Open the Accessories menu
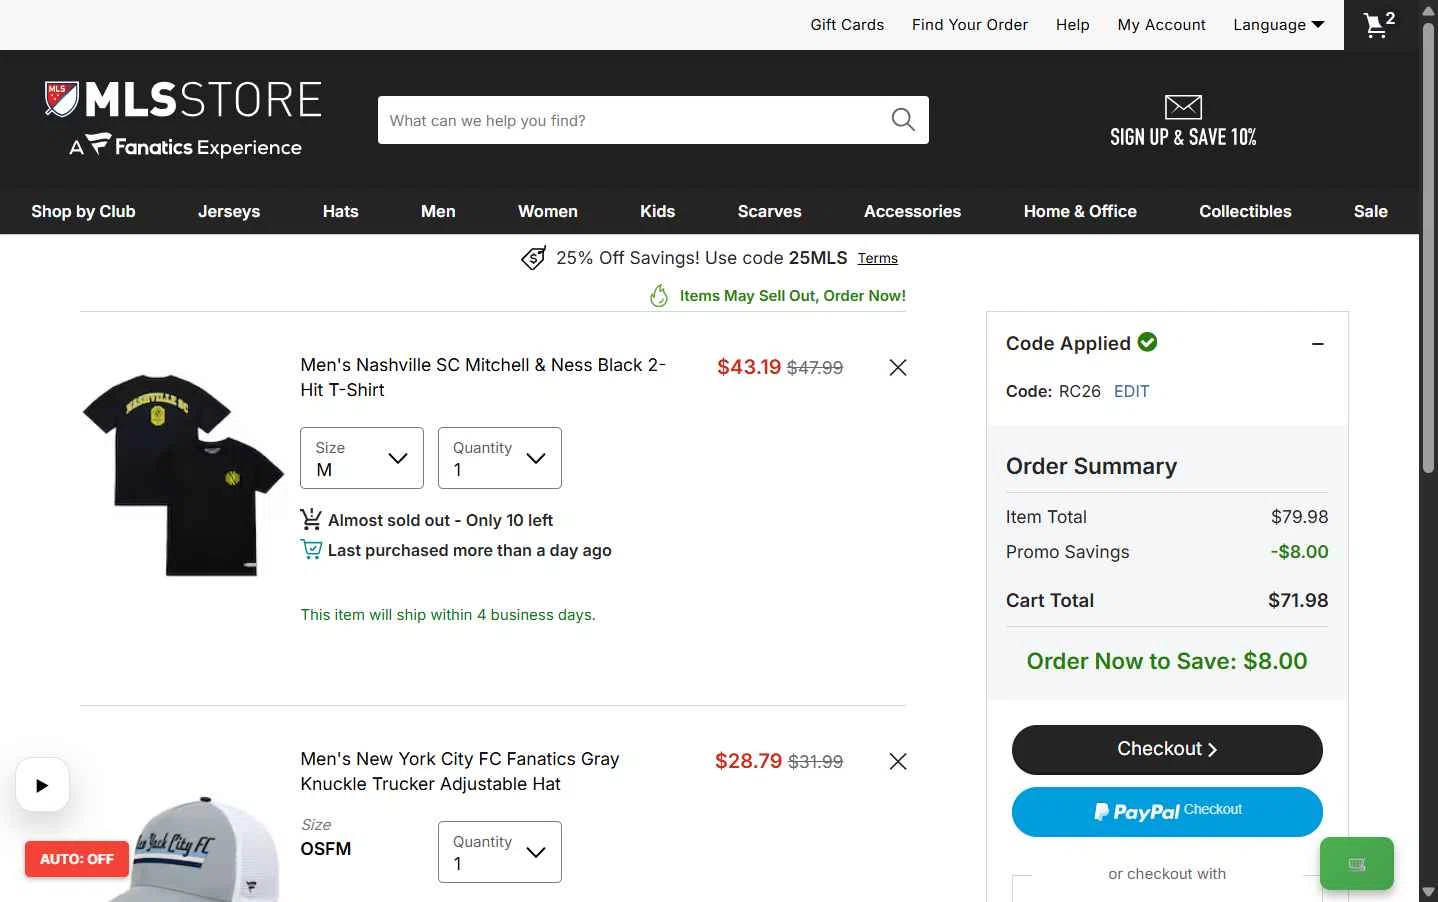This screenshot has height=902, width=1438. click(913, 211)
